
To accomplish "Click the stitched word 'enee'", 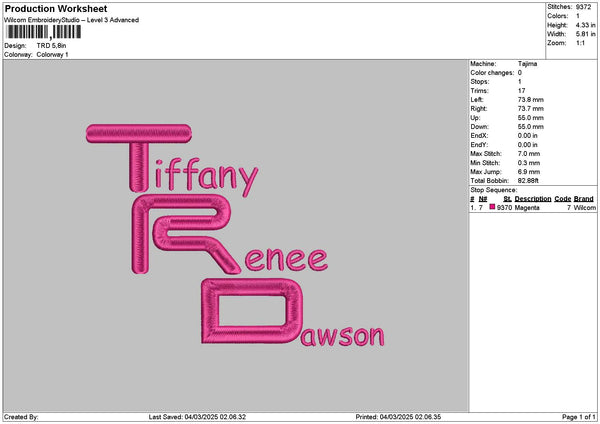I will [x=286, y=259].
